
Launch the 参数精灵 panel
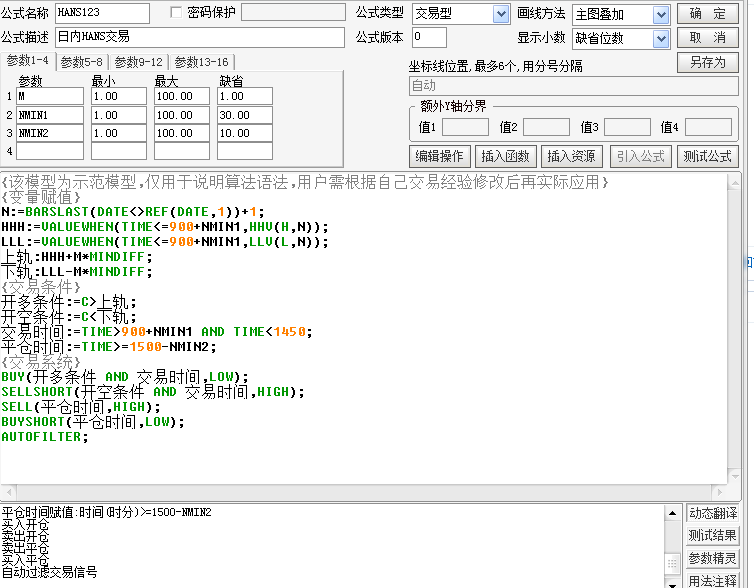(713, 559)
